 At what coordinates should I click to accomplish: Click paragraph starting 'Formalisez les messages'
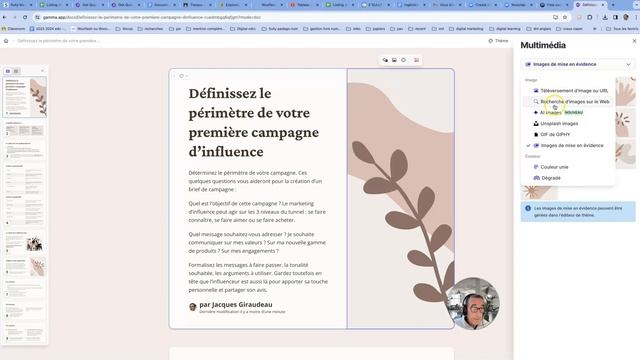[x=258, y=278]
